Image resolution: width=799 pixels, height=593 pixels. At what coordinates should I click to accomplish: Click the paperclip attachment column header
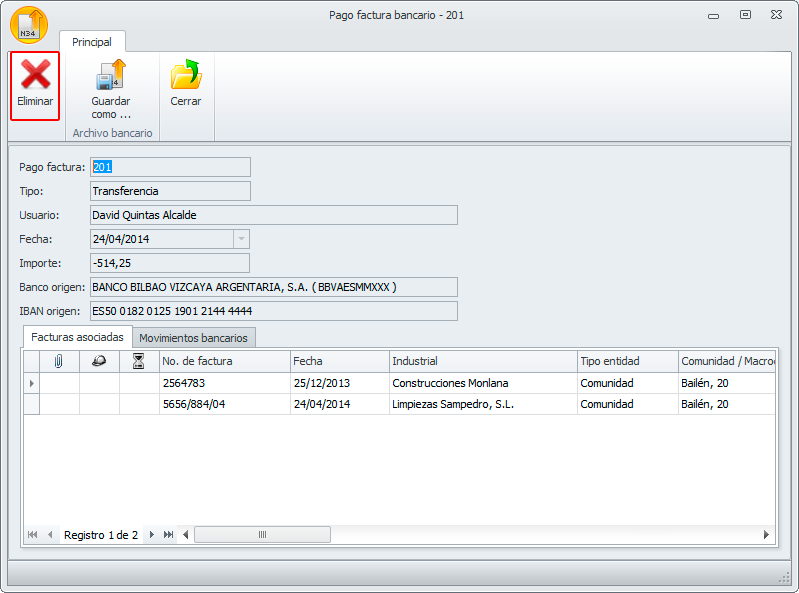tap(59, 361)
